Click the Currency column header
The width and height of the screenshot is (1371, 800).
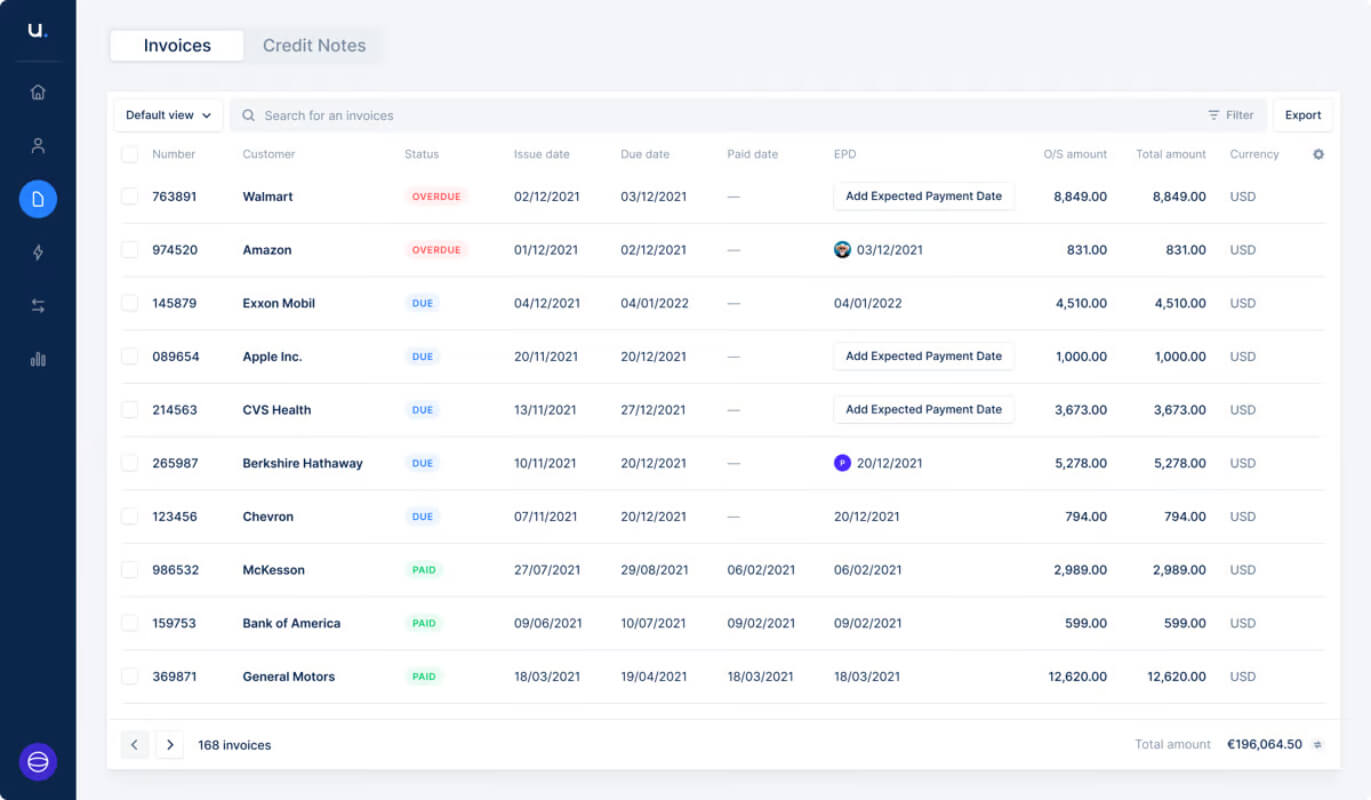(x=1254, y=154)
